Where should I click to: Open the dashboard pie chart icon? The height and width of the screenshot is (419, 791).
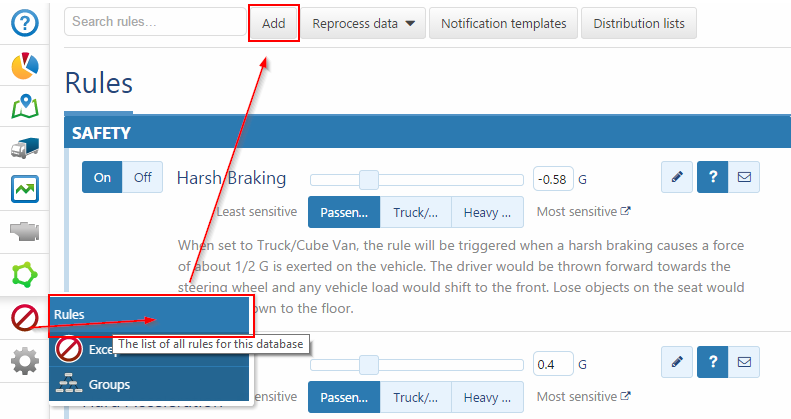(24, 66)
